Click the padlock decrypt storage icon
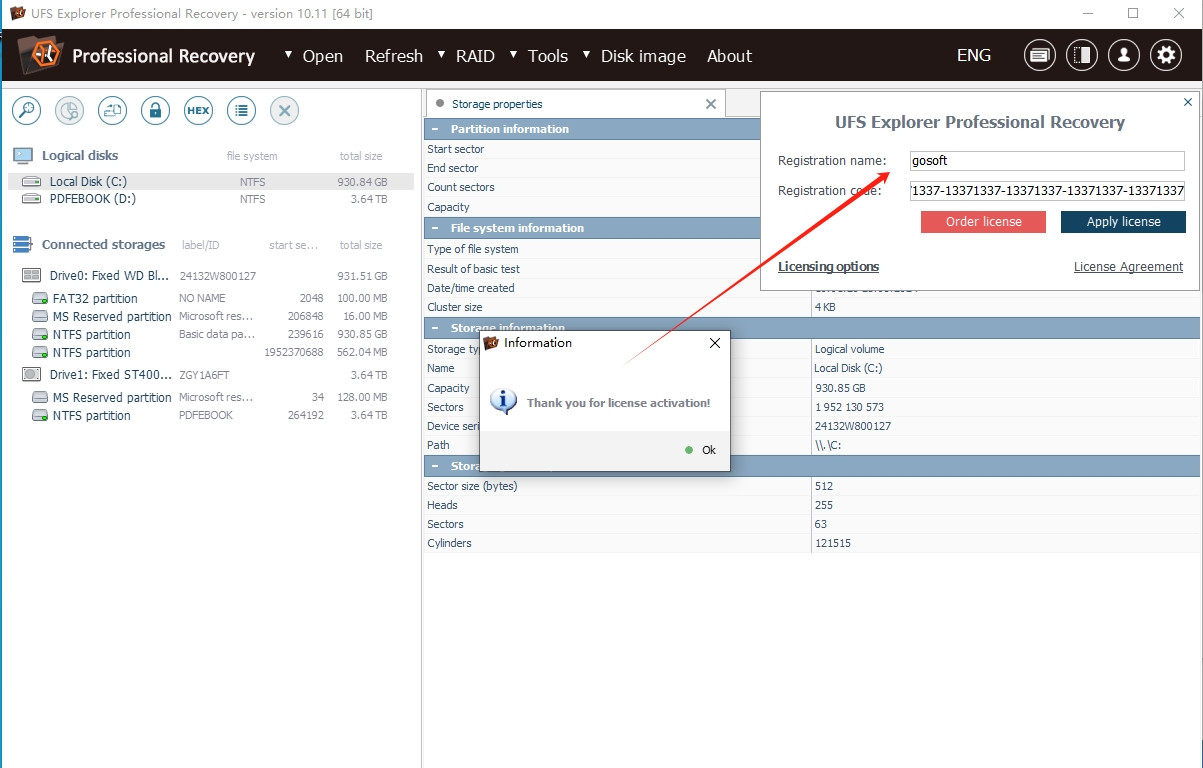Viewport: 1203px width, 768px height. click(155, 111)
